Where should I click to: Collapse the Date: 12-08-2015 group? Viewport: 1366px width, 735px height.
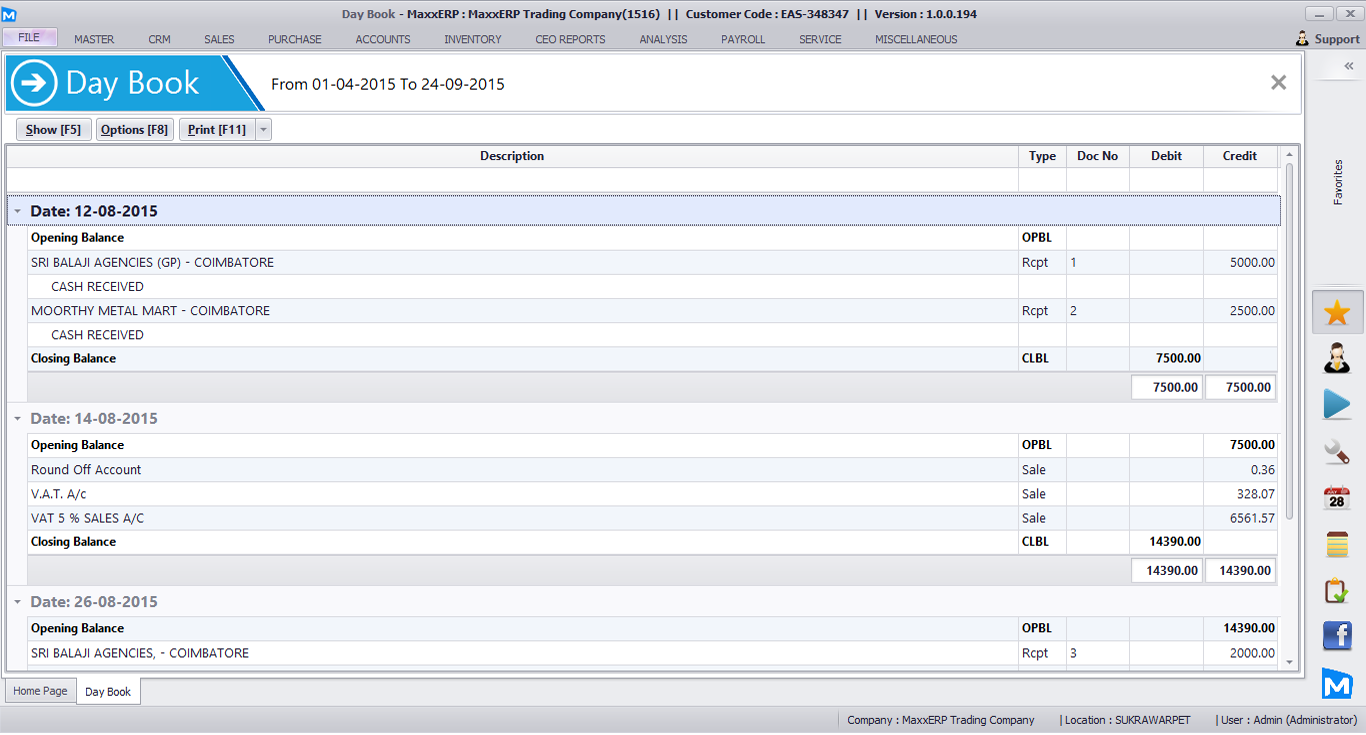(x=18, y=212)
